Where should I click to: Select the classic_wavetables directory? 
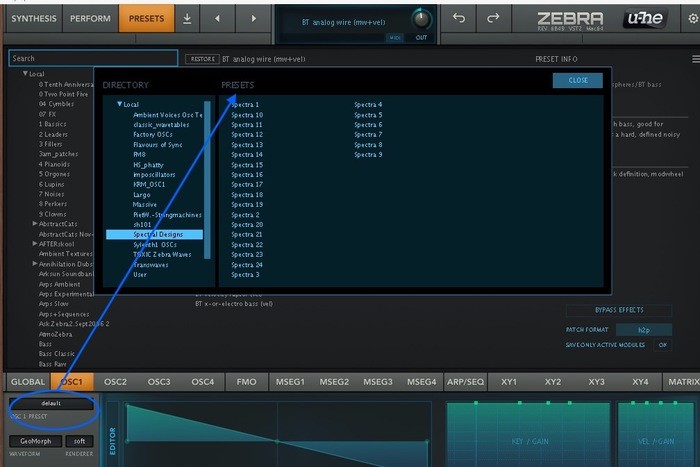point(161,125)
